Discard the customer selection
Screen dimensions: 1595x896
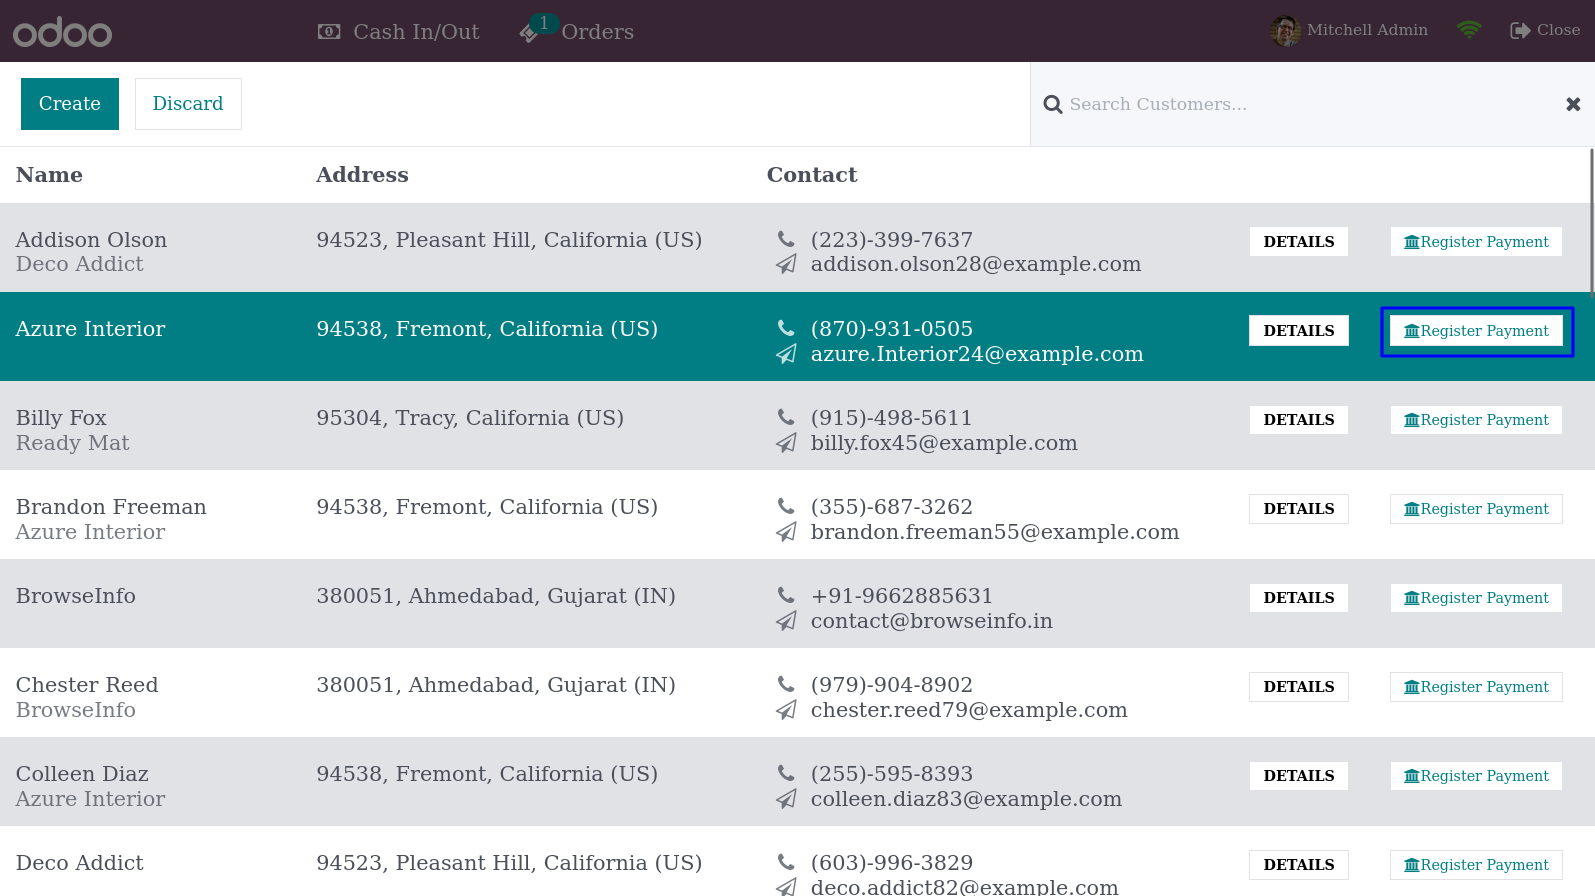pyautogui.click(x=188, y=104)
